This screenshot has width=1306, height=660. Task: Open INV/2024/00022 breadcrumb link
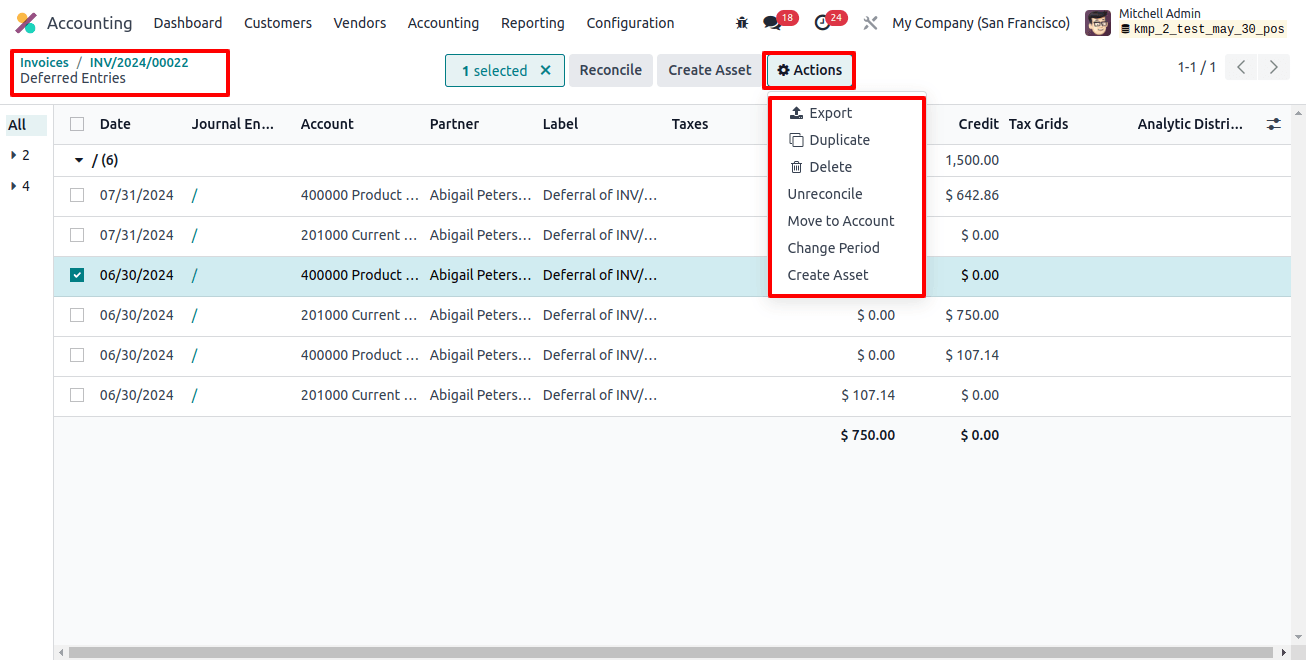[139, 62]
